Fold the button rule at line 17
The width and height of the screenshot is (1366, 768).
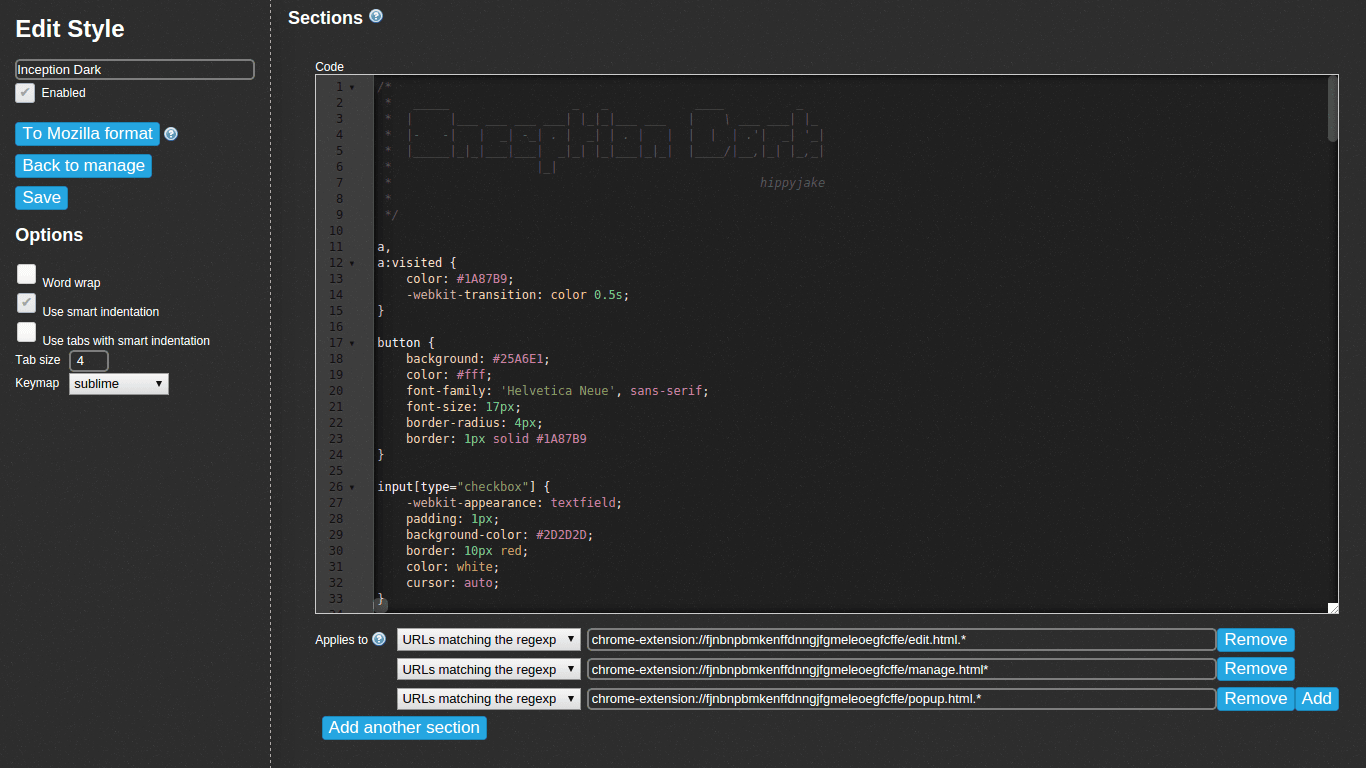[x=352, y=343]
